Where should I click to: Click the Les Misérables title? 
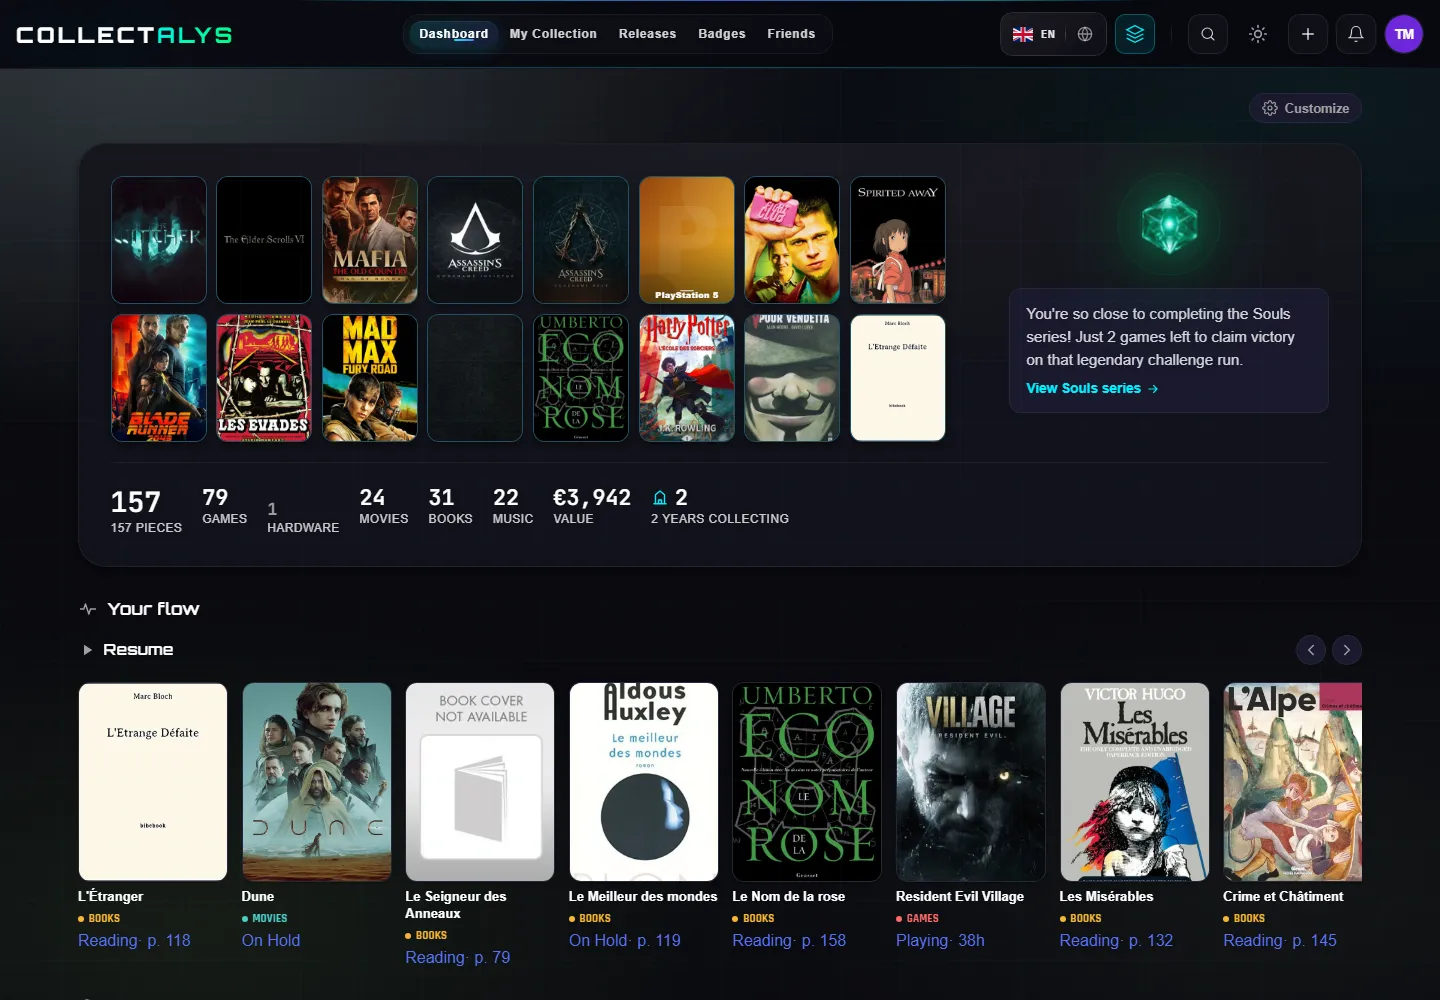tap(1106, 896)
